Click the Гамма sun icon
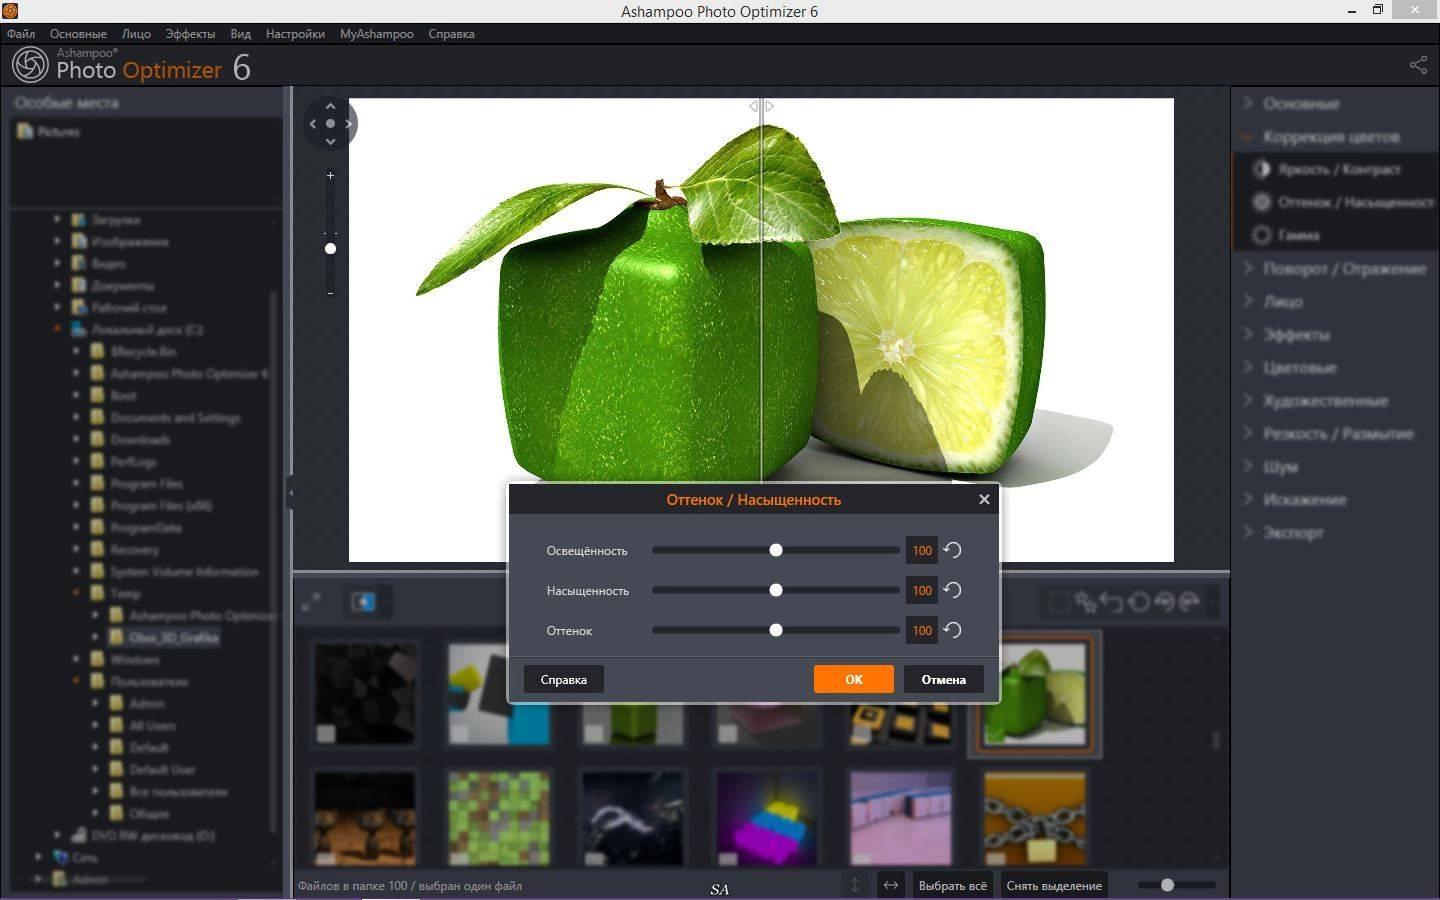Image resolution: width=1440 pixels, height=900 pixels. pyautogui.click(x=1261, y=235)
